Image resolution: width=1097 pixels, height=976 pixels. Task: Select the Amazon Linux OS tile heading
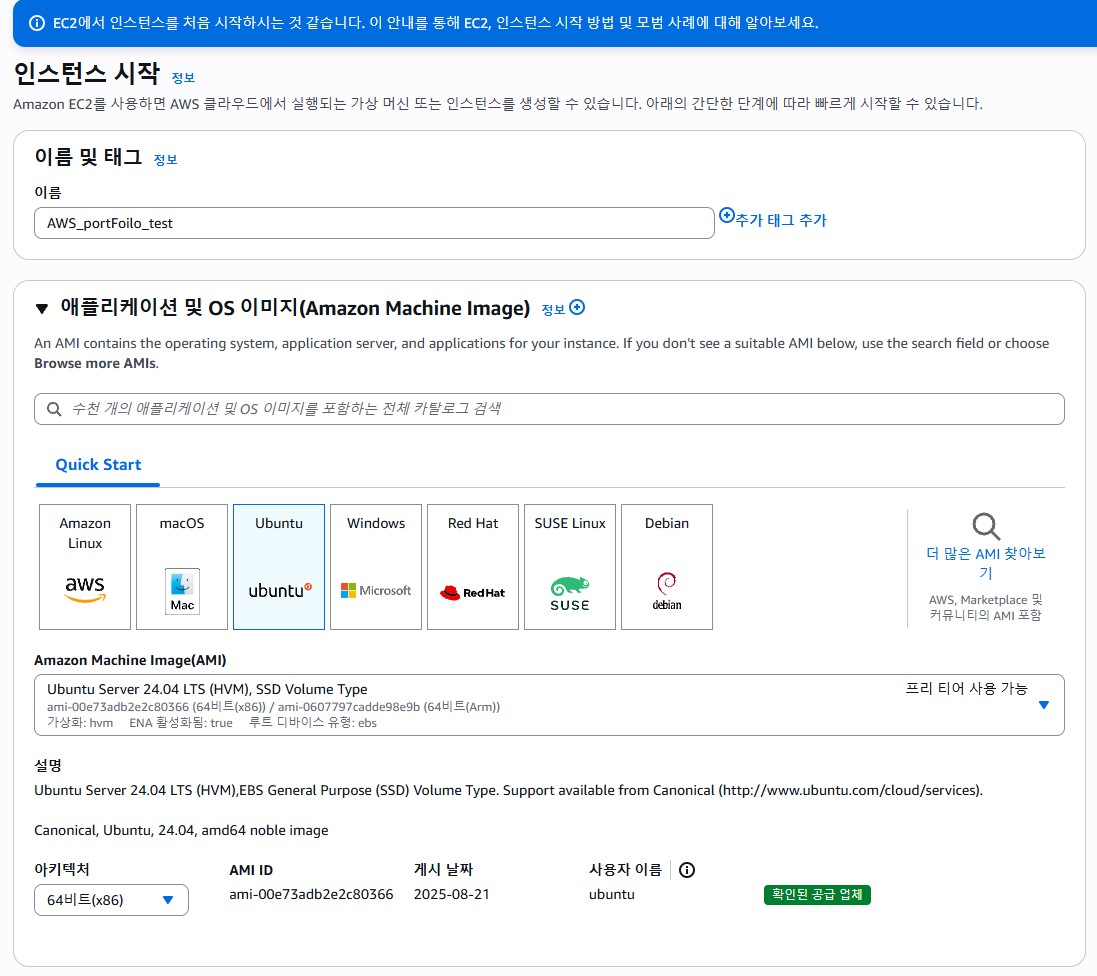pyautogui.click(x=85, y=533)
